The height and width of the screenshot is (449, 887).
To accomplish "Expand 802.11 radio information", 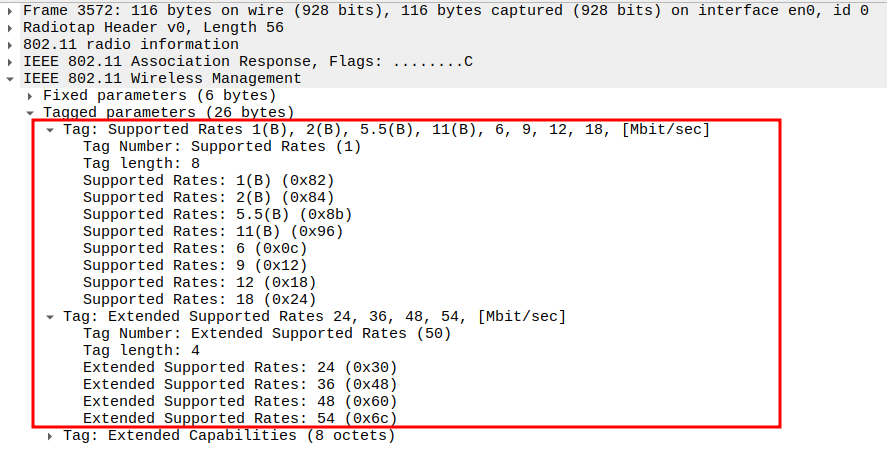I will 10,44.
